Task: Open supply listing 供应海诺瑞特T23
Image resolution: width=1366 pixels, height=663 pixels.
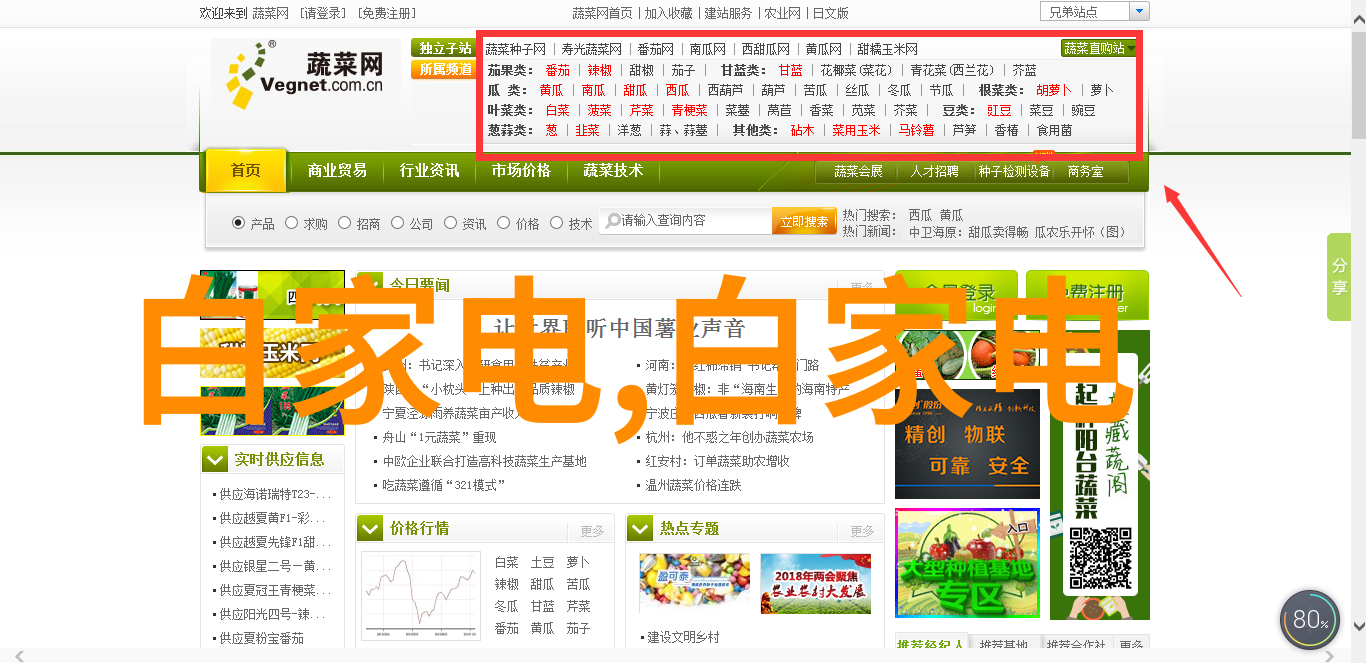Action: (275, 494)
